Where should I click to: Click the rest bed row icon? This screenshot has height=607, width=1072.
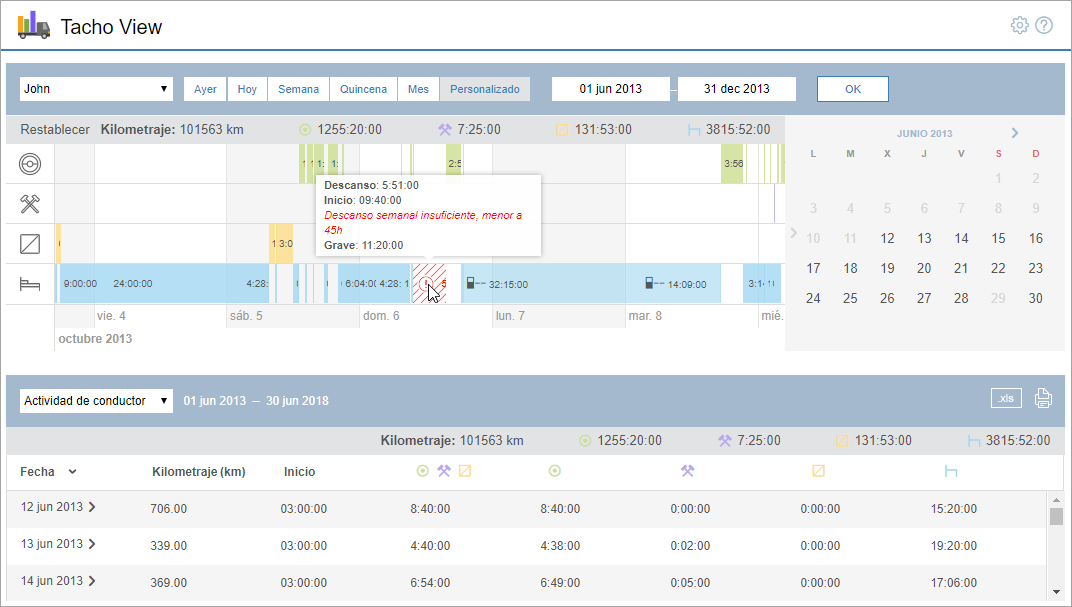30,284
